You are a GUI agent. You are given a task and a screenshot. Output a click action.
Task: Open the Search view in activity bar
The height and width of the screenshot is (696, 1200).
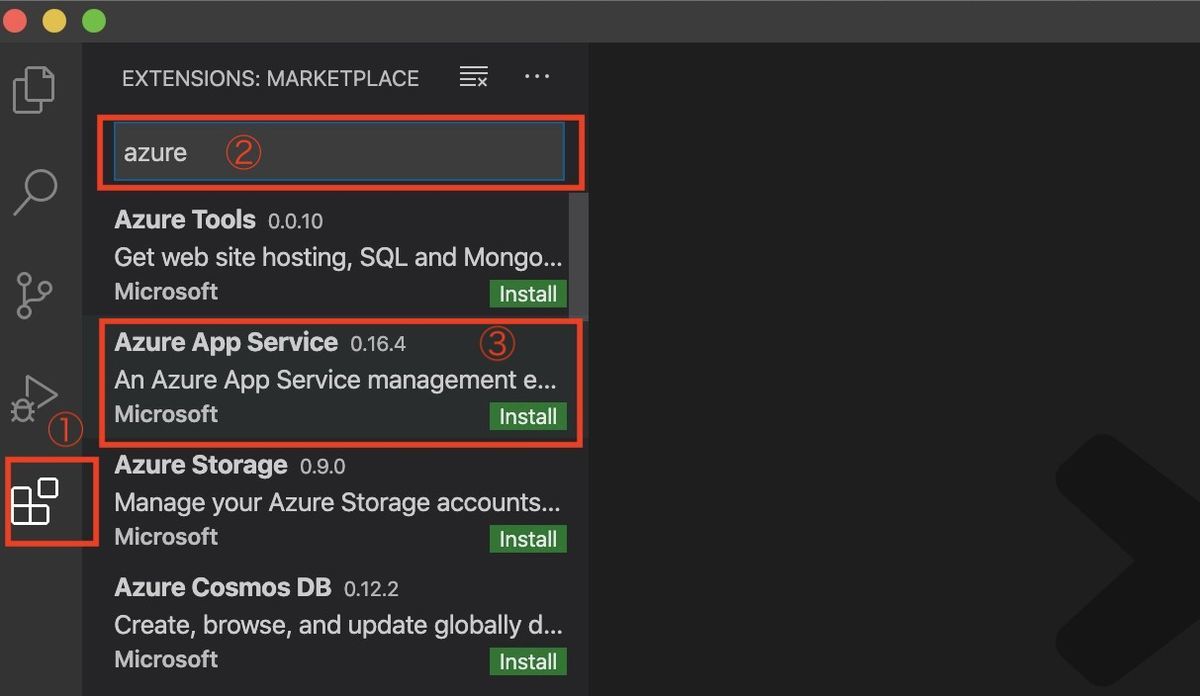click(35, 192)
